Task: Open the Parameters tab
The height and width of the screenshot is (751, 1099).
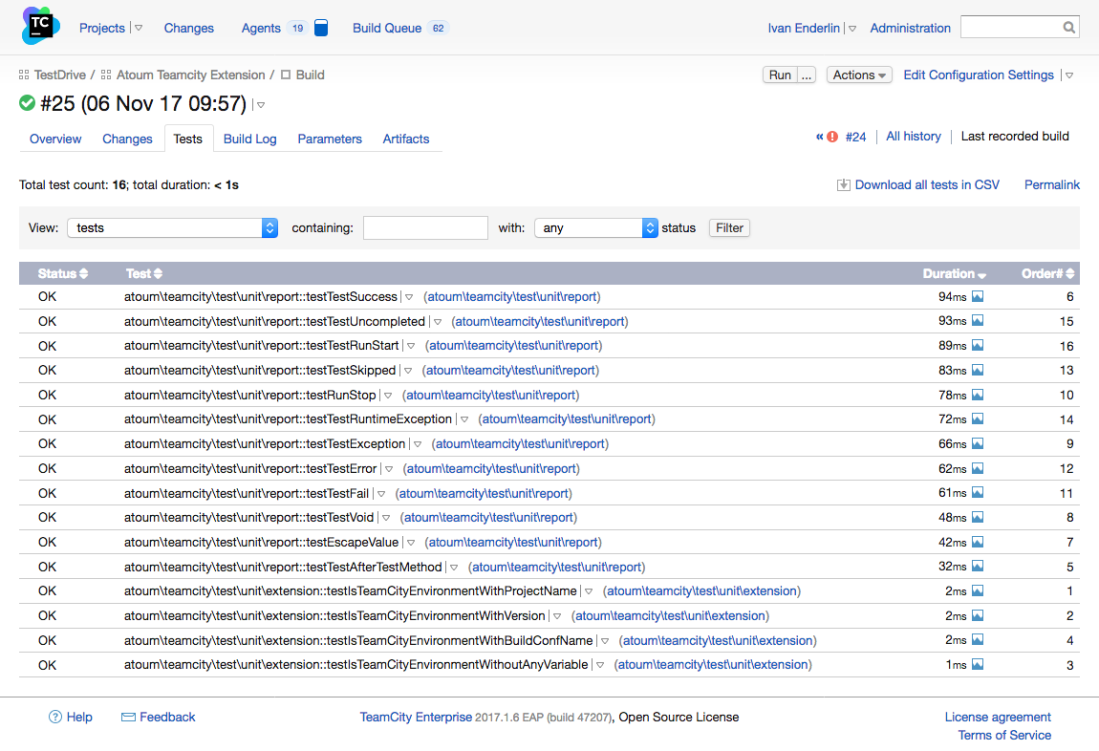Action: pos(329,139)
